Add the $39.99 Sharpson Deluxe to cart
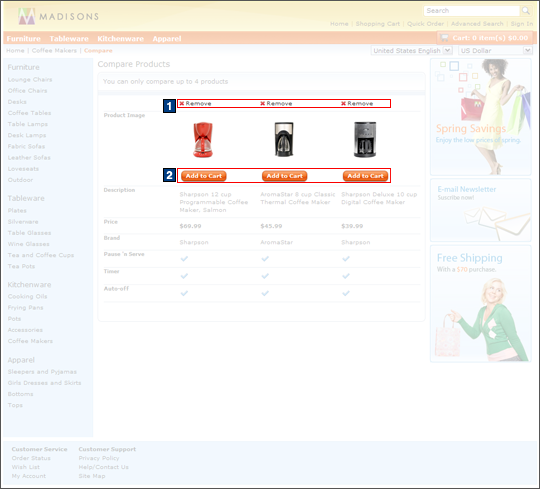The width and height of the screenshot is (540, 489). click(365, 176)
